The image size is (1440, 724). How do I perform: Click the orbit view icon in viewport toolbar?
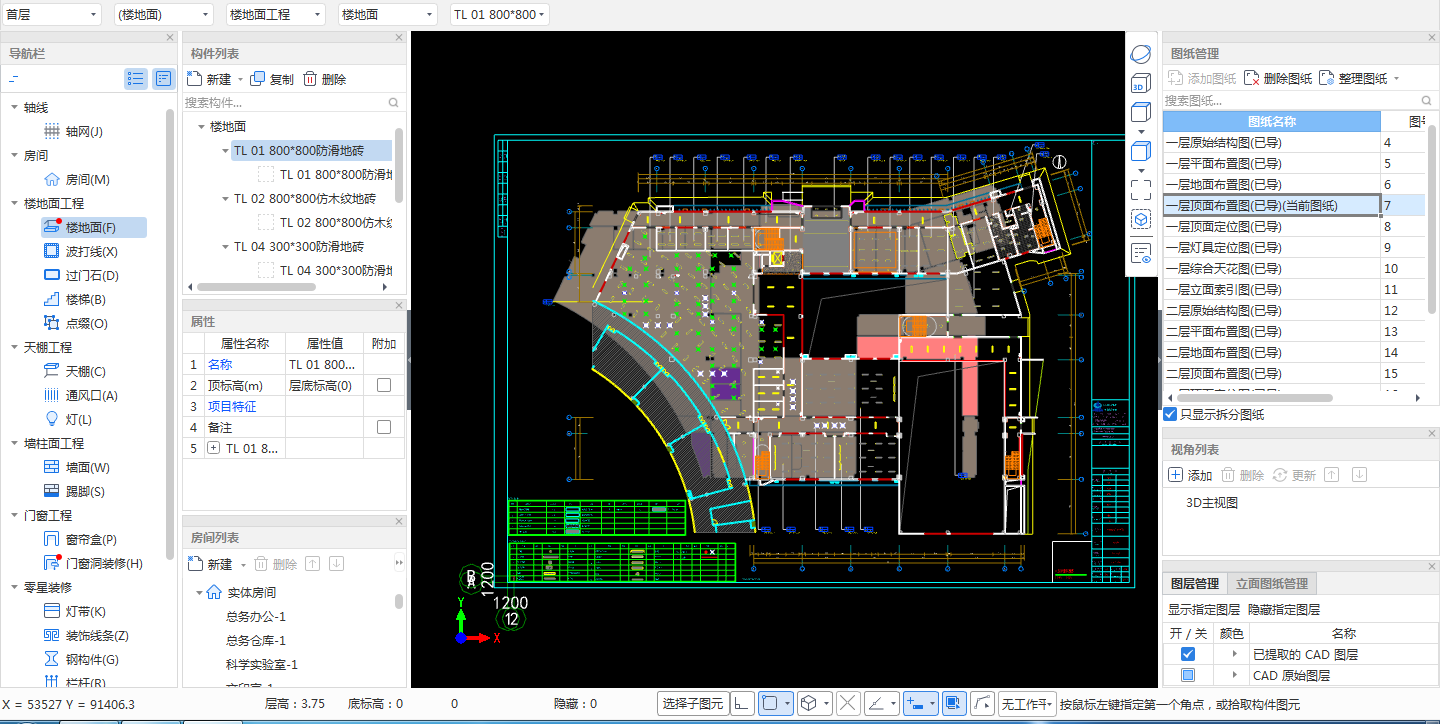click(1141, 54)
